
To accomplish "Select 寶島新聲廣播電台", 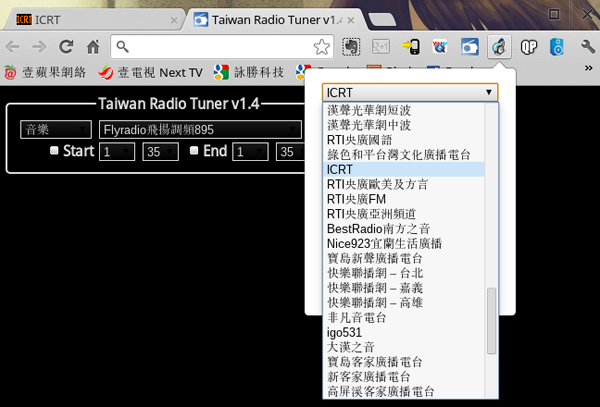I will coord(404,258).
